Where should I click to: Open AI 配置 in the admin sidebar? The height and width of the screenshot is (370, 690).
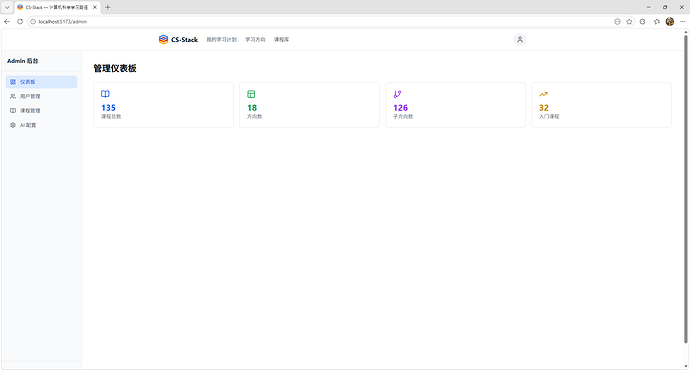tap(41, 125)
